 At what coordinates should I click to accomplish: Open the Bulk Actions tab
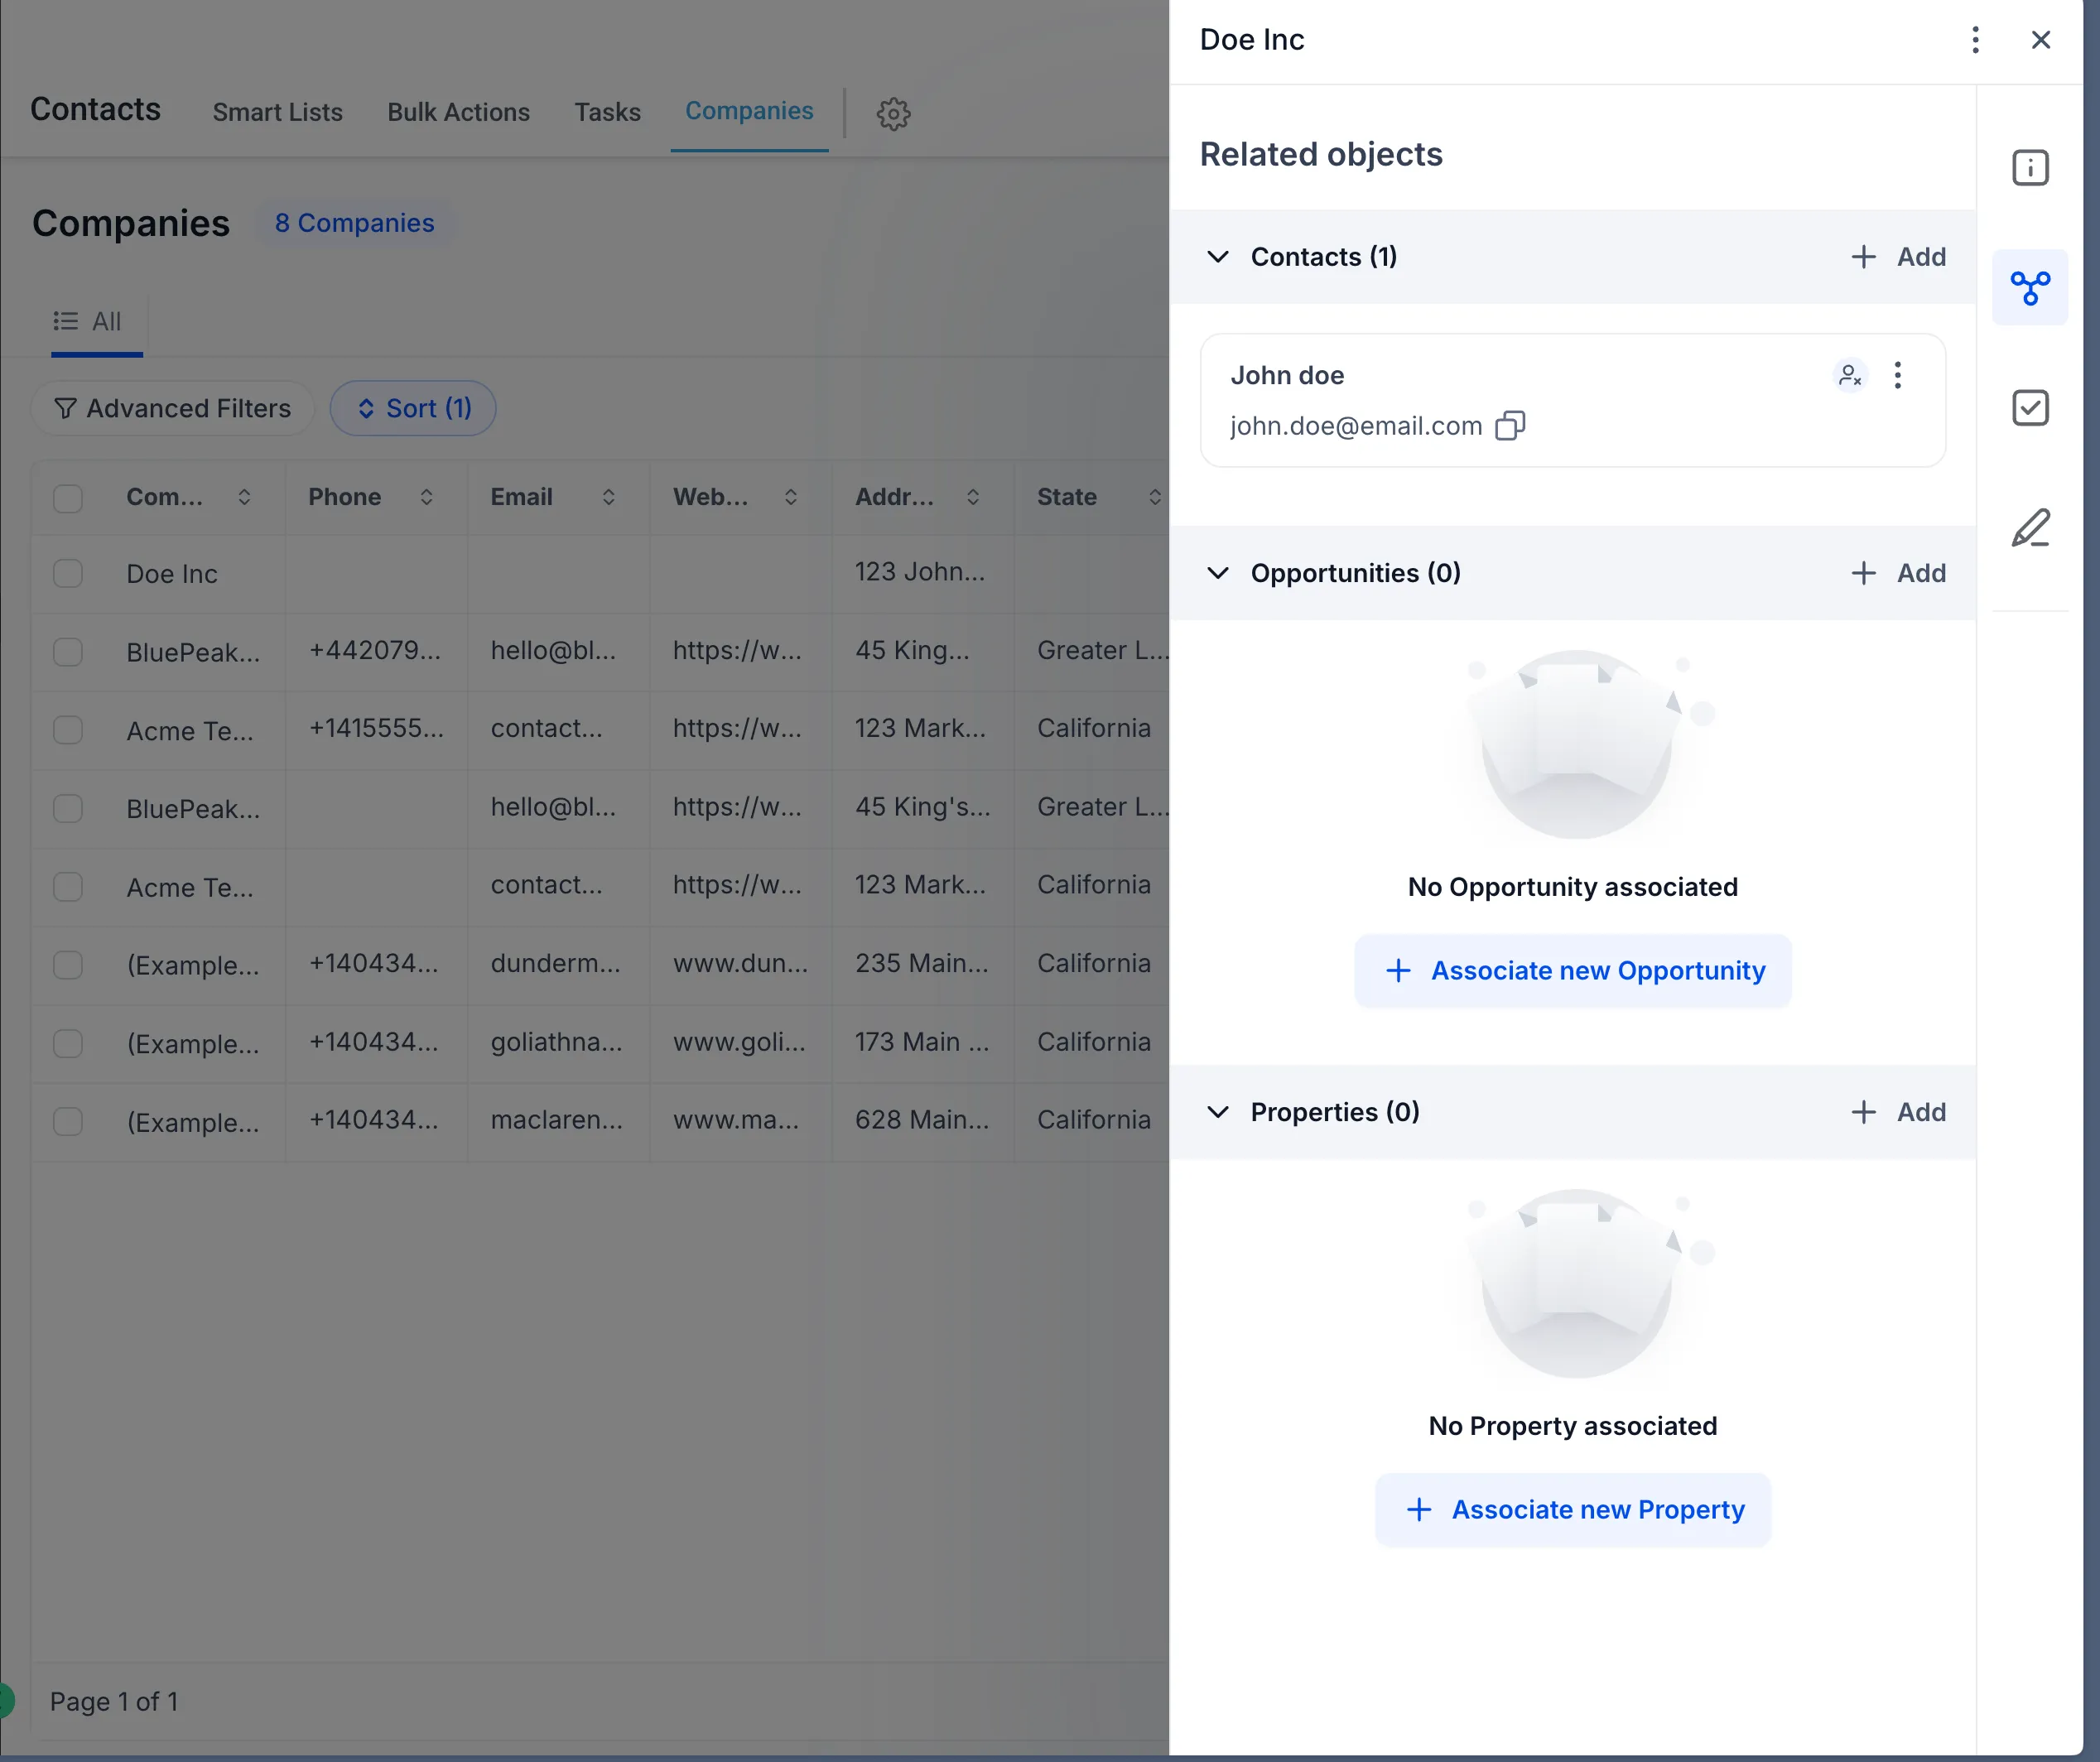point(458,112)
